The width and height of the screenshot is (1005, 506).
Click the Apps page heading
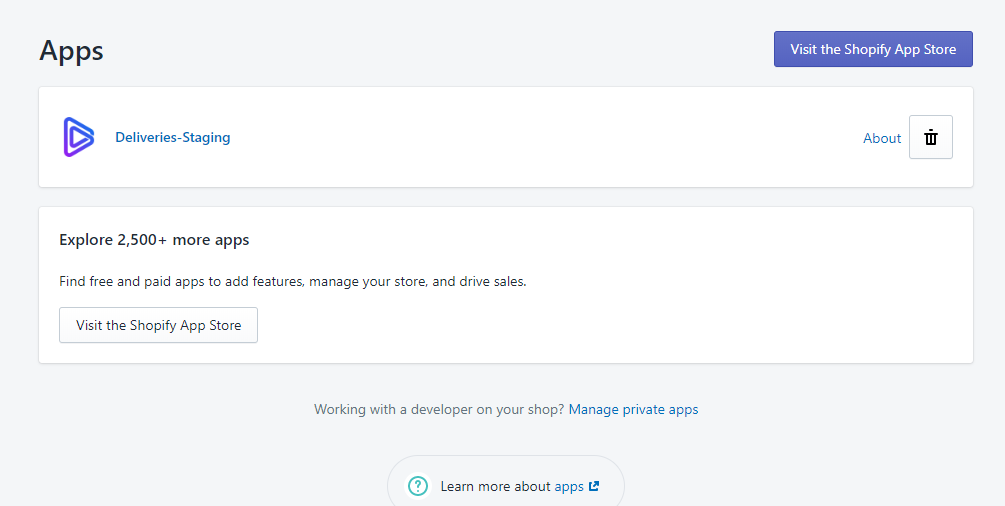click(71, 50)
